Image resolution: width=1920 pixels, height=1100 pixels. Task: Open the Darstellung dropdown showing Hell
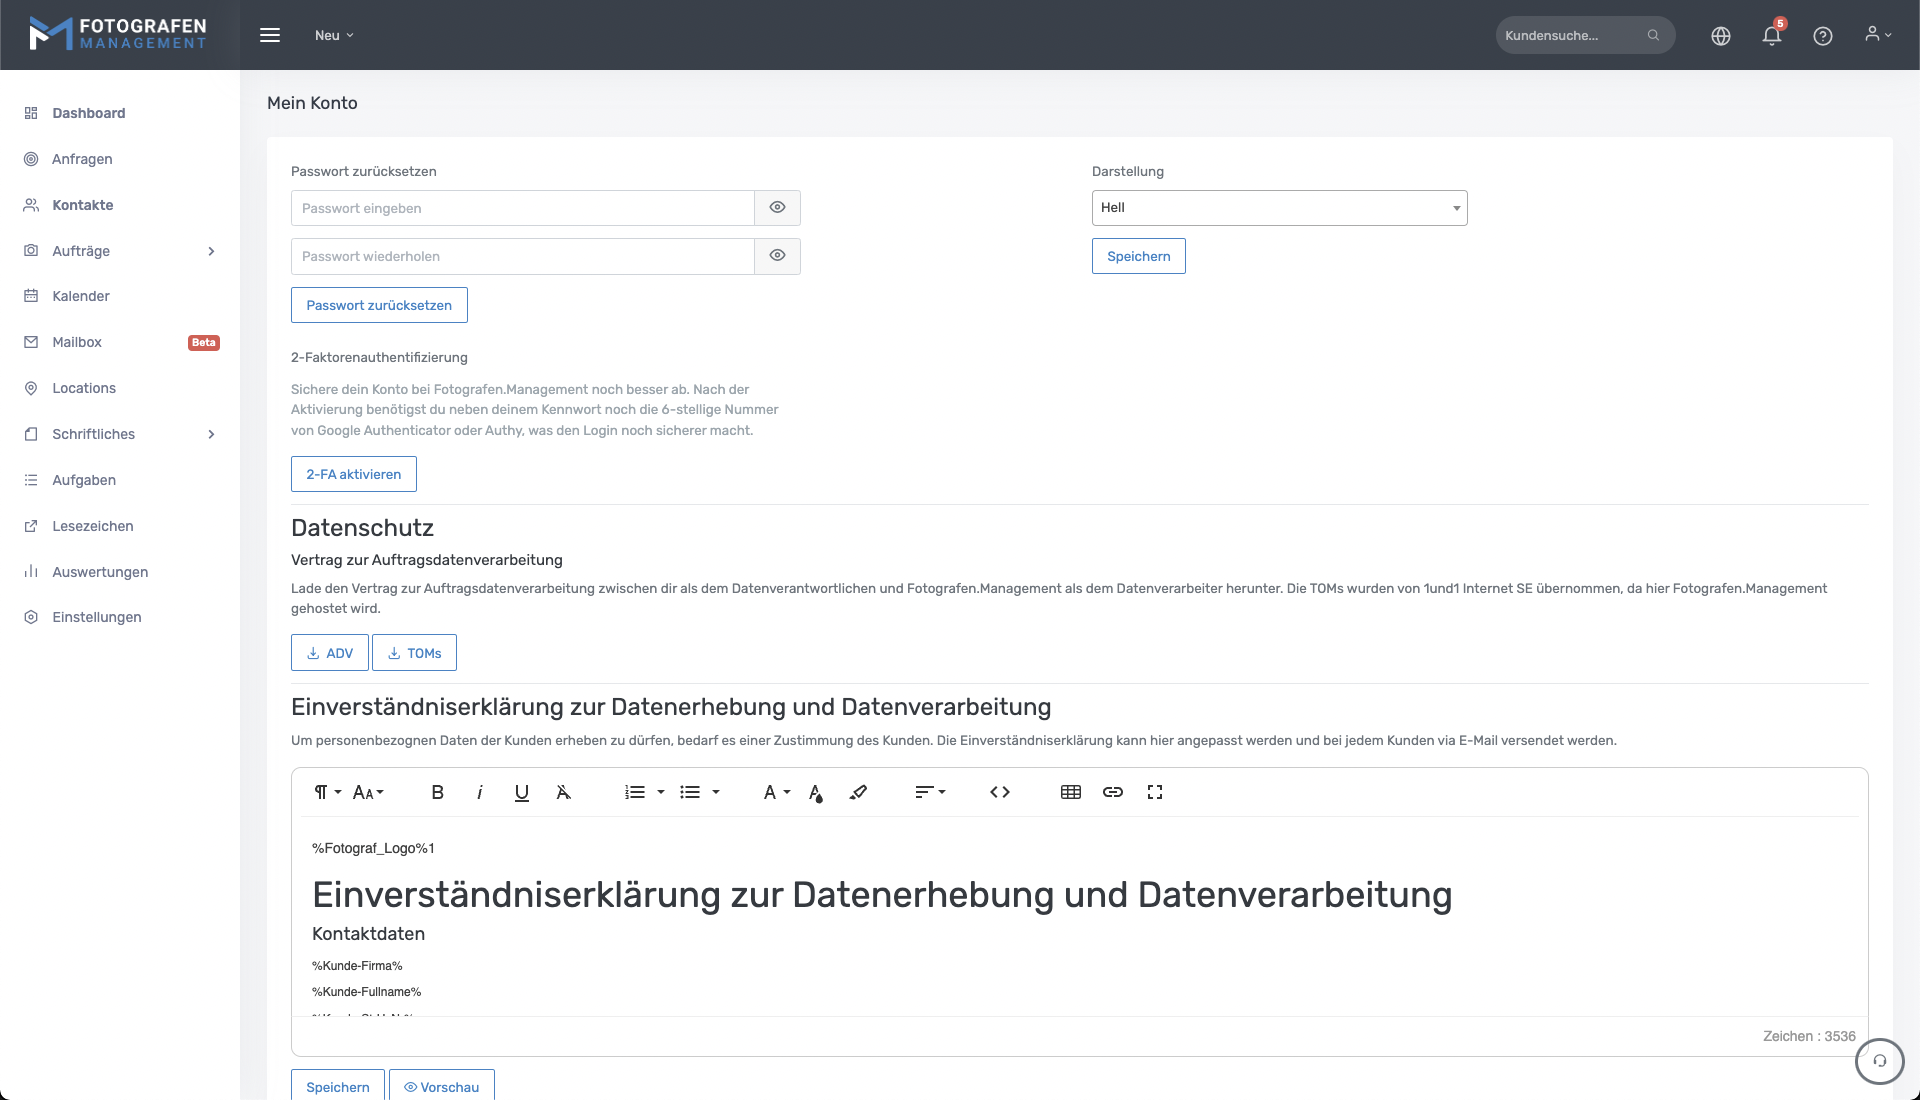pos(1279,208)
